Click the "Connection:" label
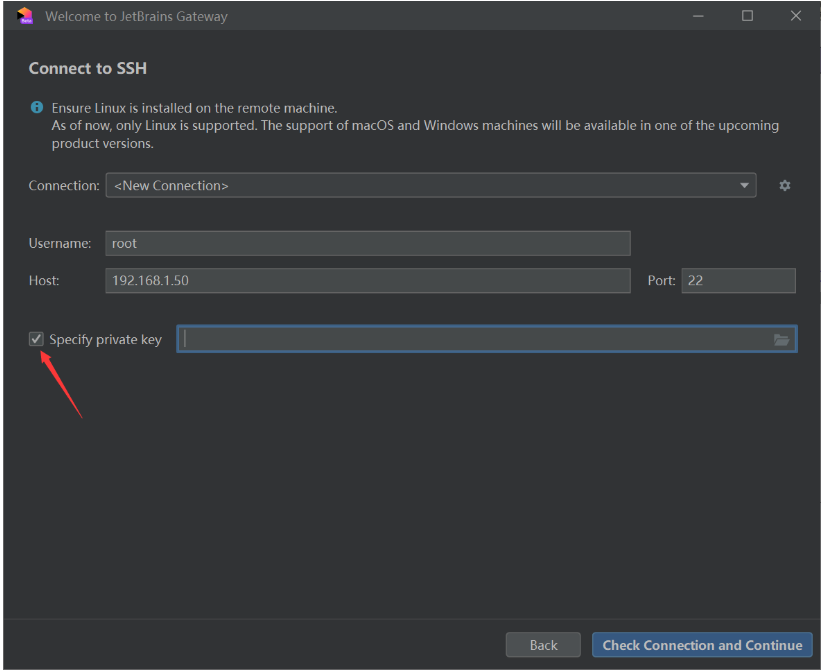The width and height of the screenshot is (823, 671). click(64, 186)
